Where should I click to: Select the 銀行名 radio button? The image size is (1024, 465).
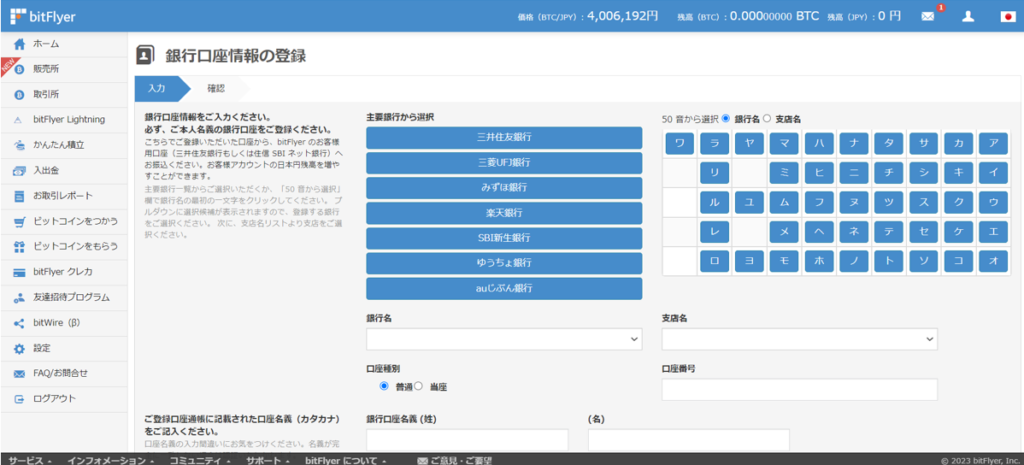726,118
